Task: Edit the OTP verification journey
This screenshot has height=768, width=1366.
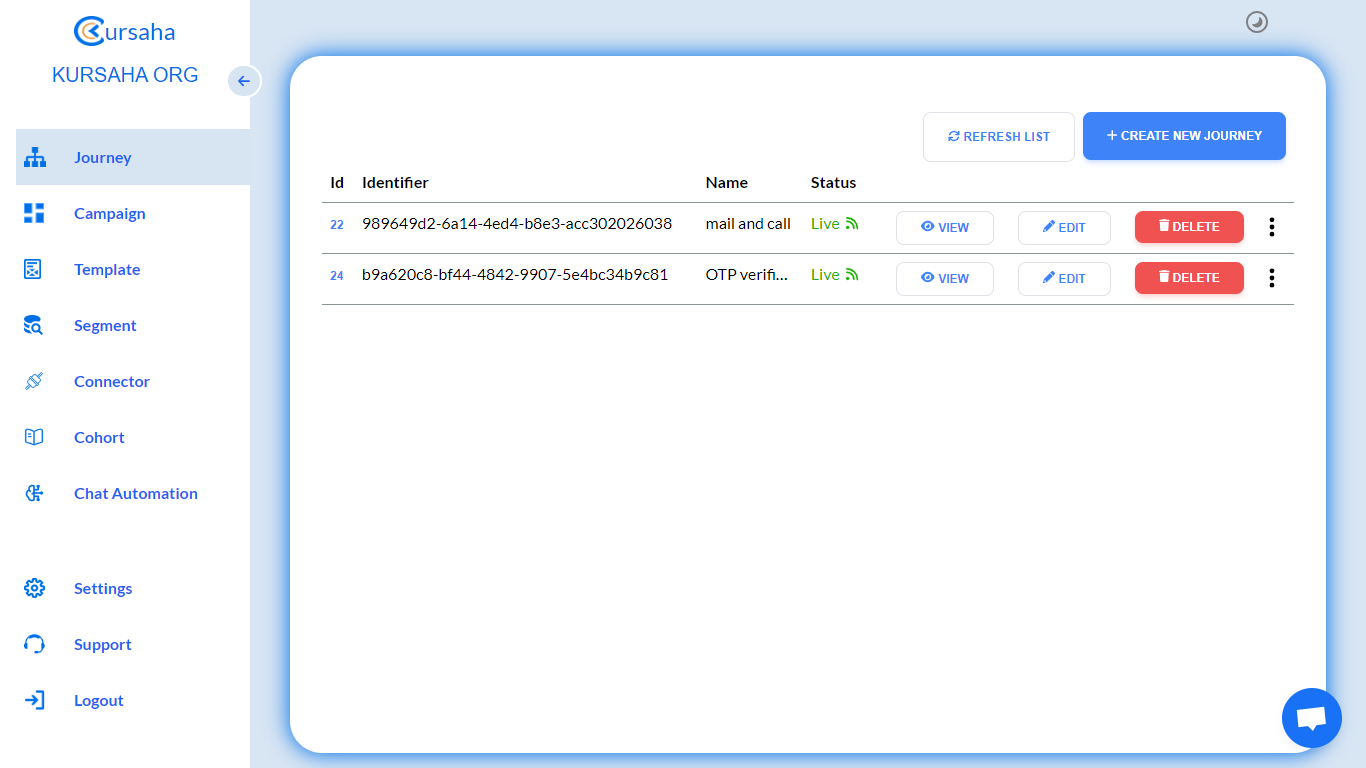Action: coord(1064,278)
